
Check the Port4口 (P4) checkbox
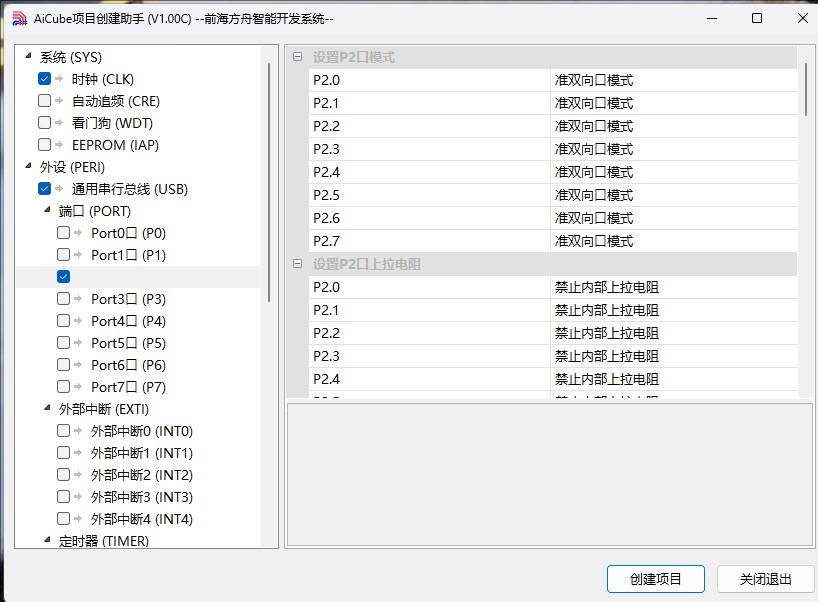(64, 320)
